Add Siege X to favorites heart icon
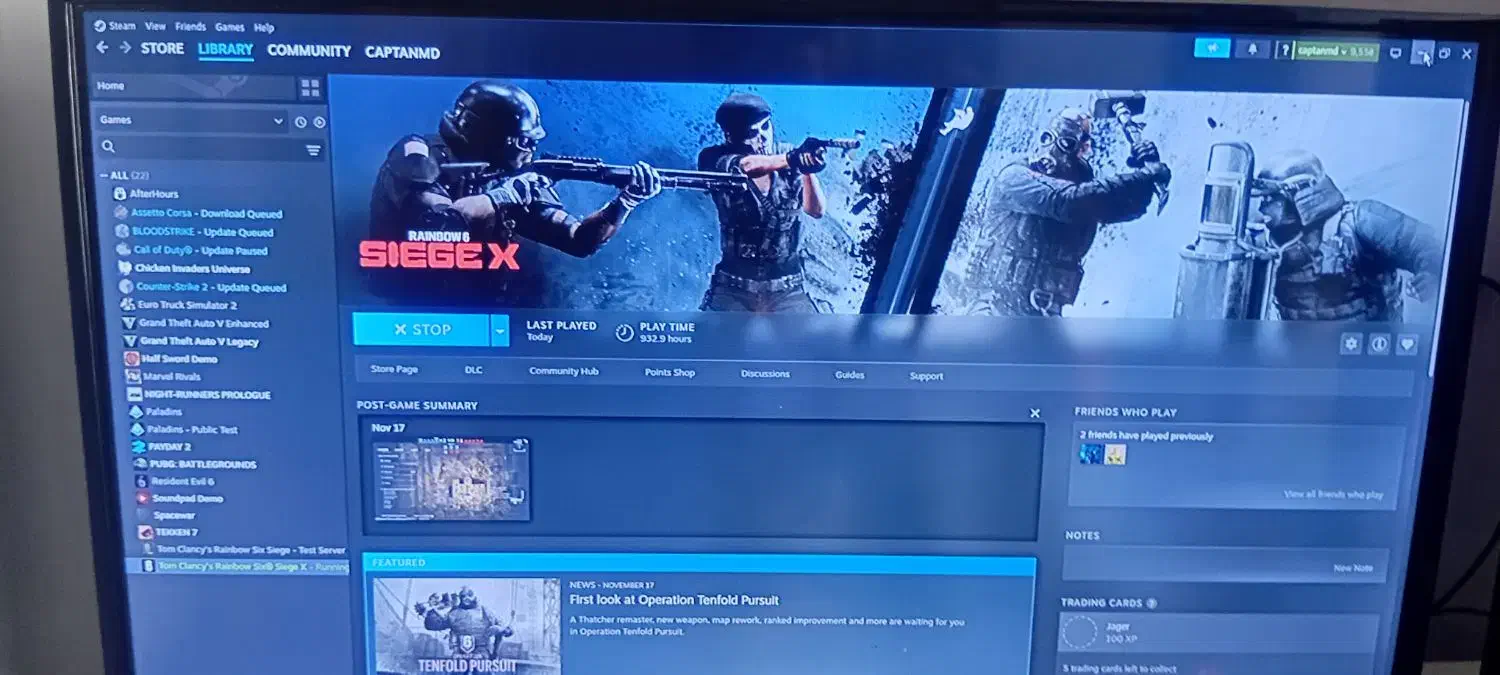This screenshot has height=675, width=1500. point(1407,344)
